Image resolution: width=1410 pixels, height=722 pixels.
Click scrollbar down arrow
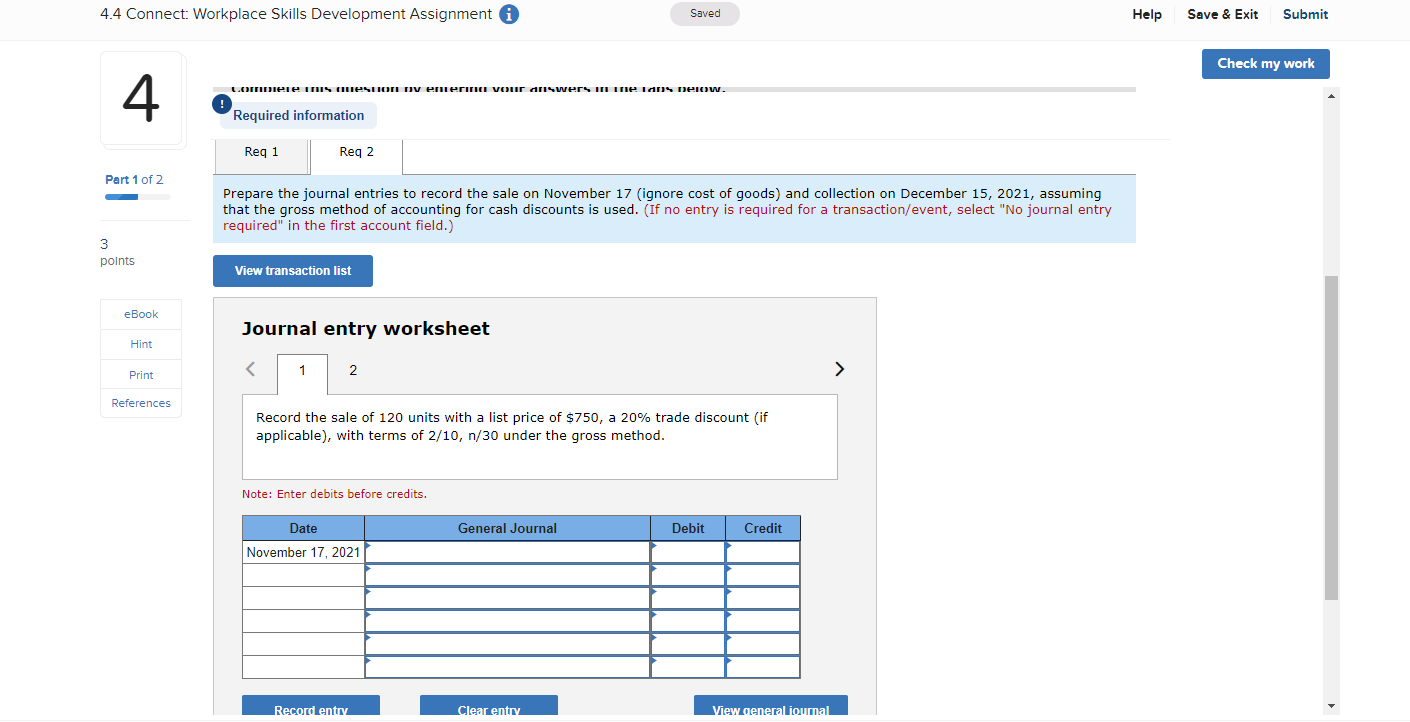coord(1331,706)
